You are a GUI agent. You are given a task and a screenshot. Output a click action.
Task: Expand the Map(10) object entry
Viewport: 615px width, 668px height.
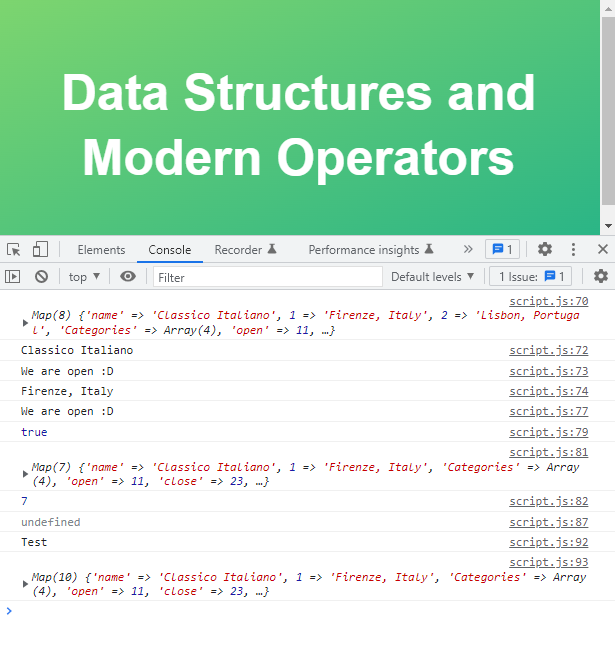pyautogui.click(x=25, y=584)
